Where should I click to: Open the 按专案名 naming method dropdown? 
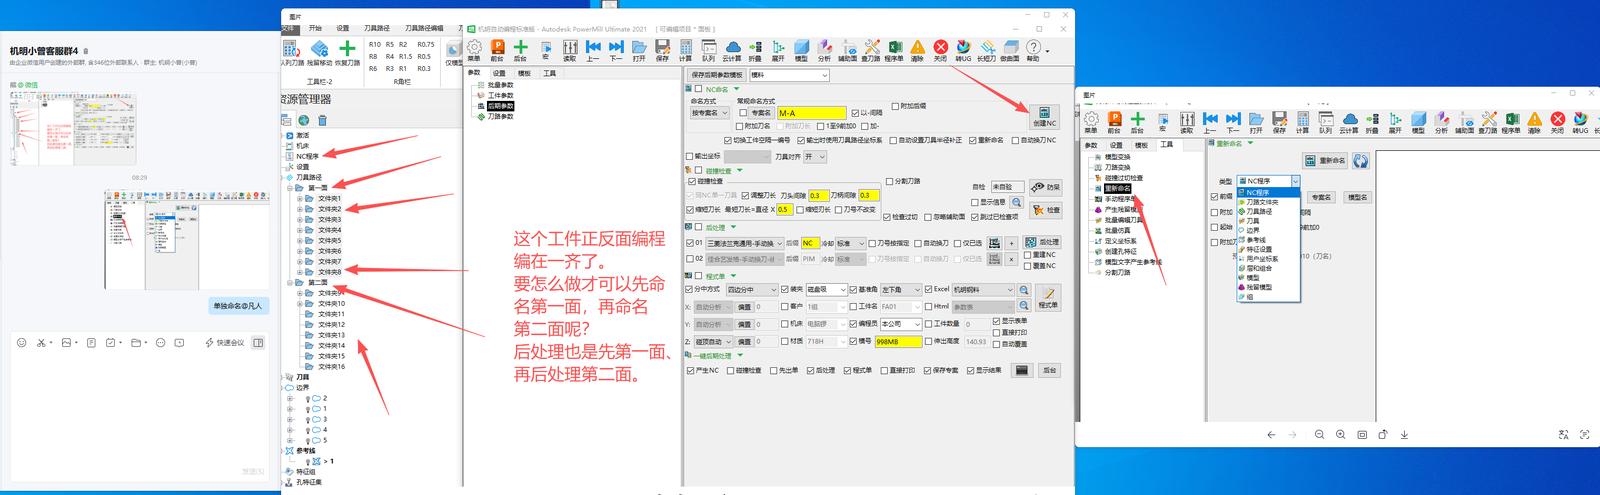[x=709, y=113]
